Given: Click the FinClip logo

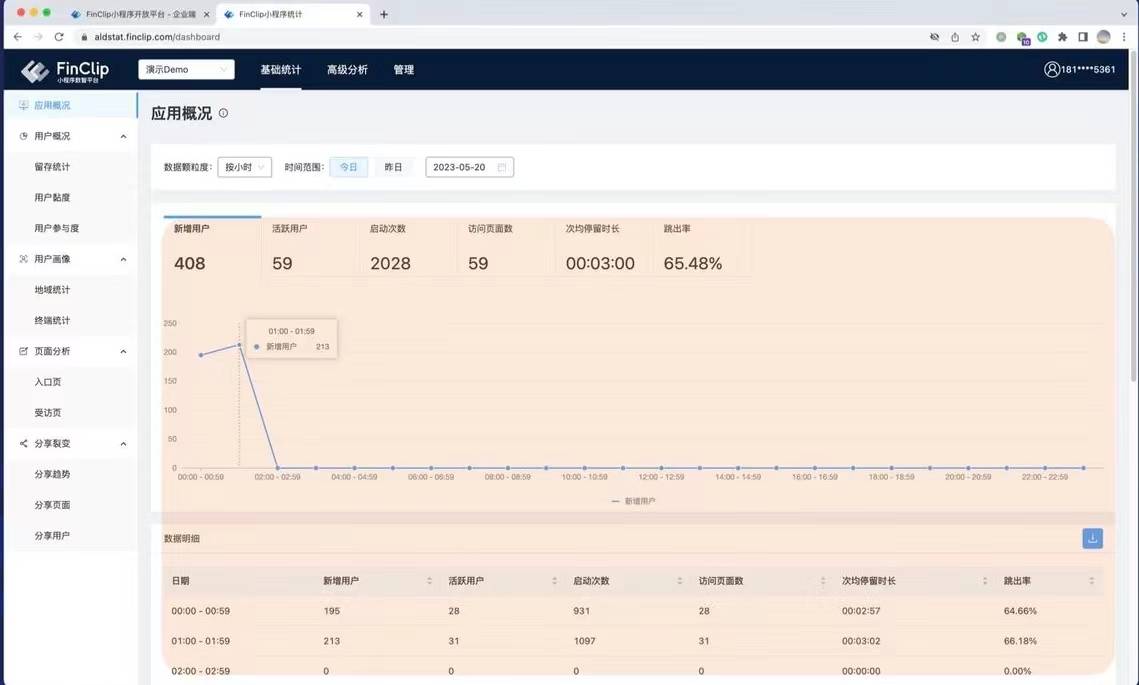Looking at the screenshot, I should (65, 70).
